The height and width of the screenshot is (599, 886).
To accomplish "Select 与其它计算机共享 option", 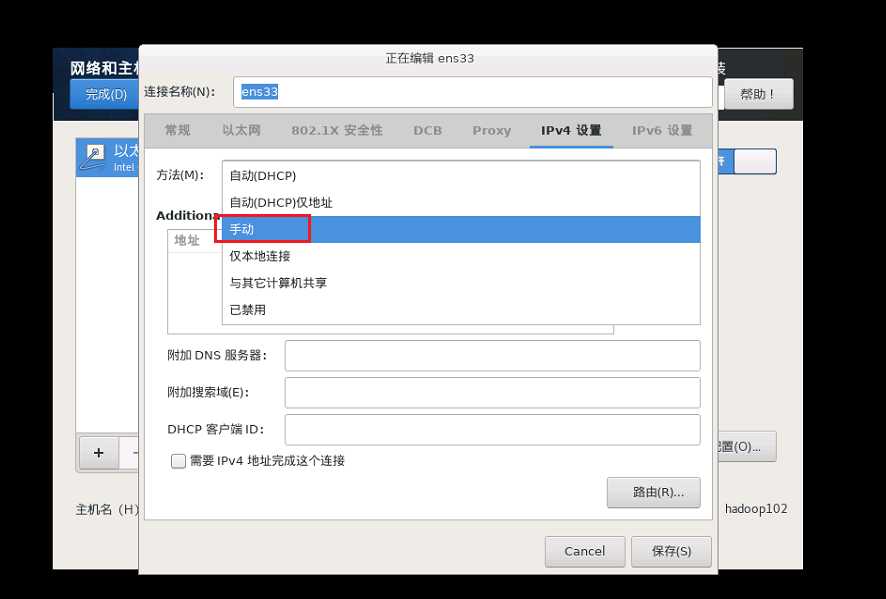I will (x=461, y=283).
